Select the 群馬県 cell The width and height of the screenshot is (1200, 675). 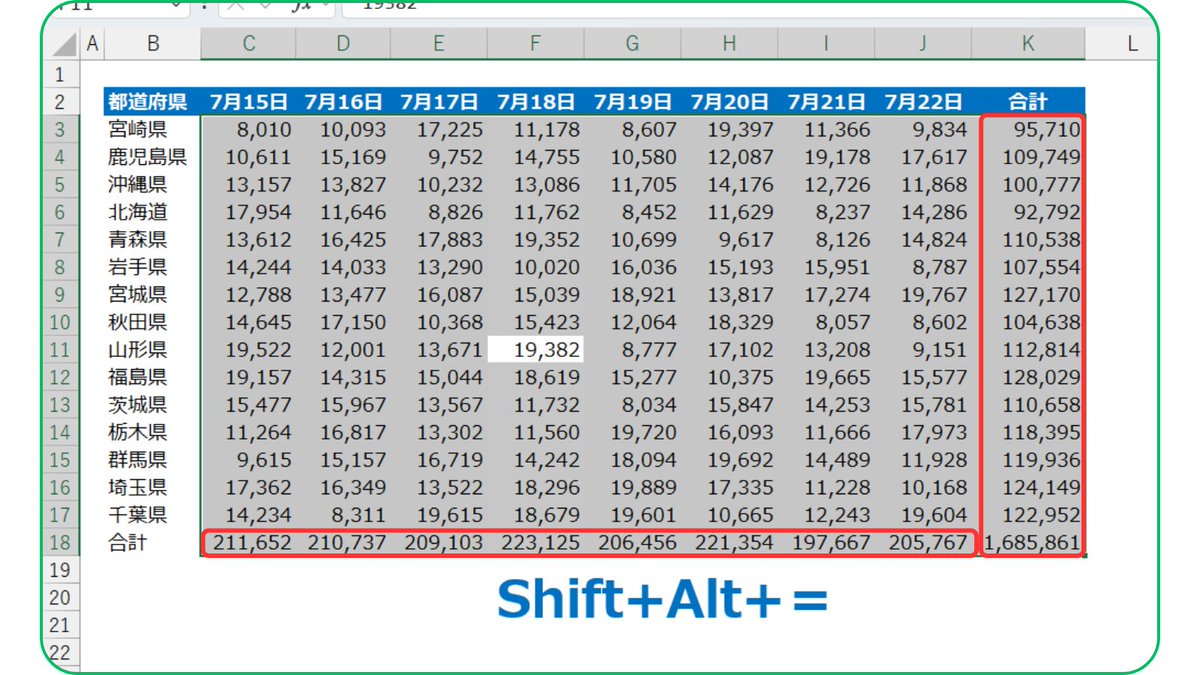click(x=153, y=460)
